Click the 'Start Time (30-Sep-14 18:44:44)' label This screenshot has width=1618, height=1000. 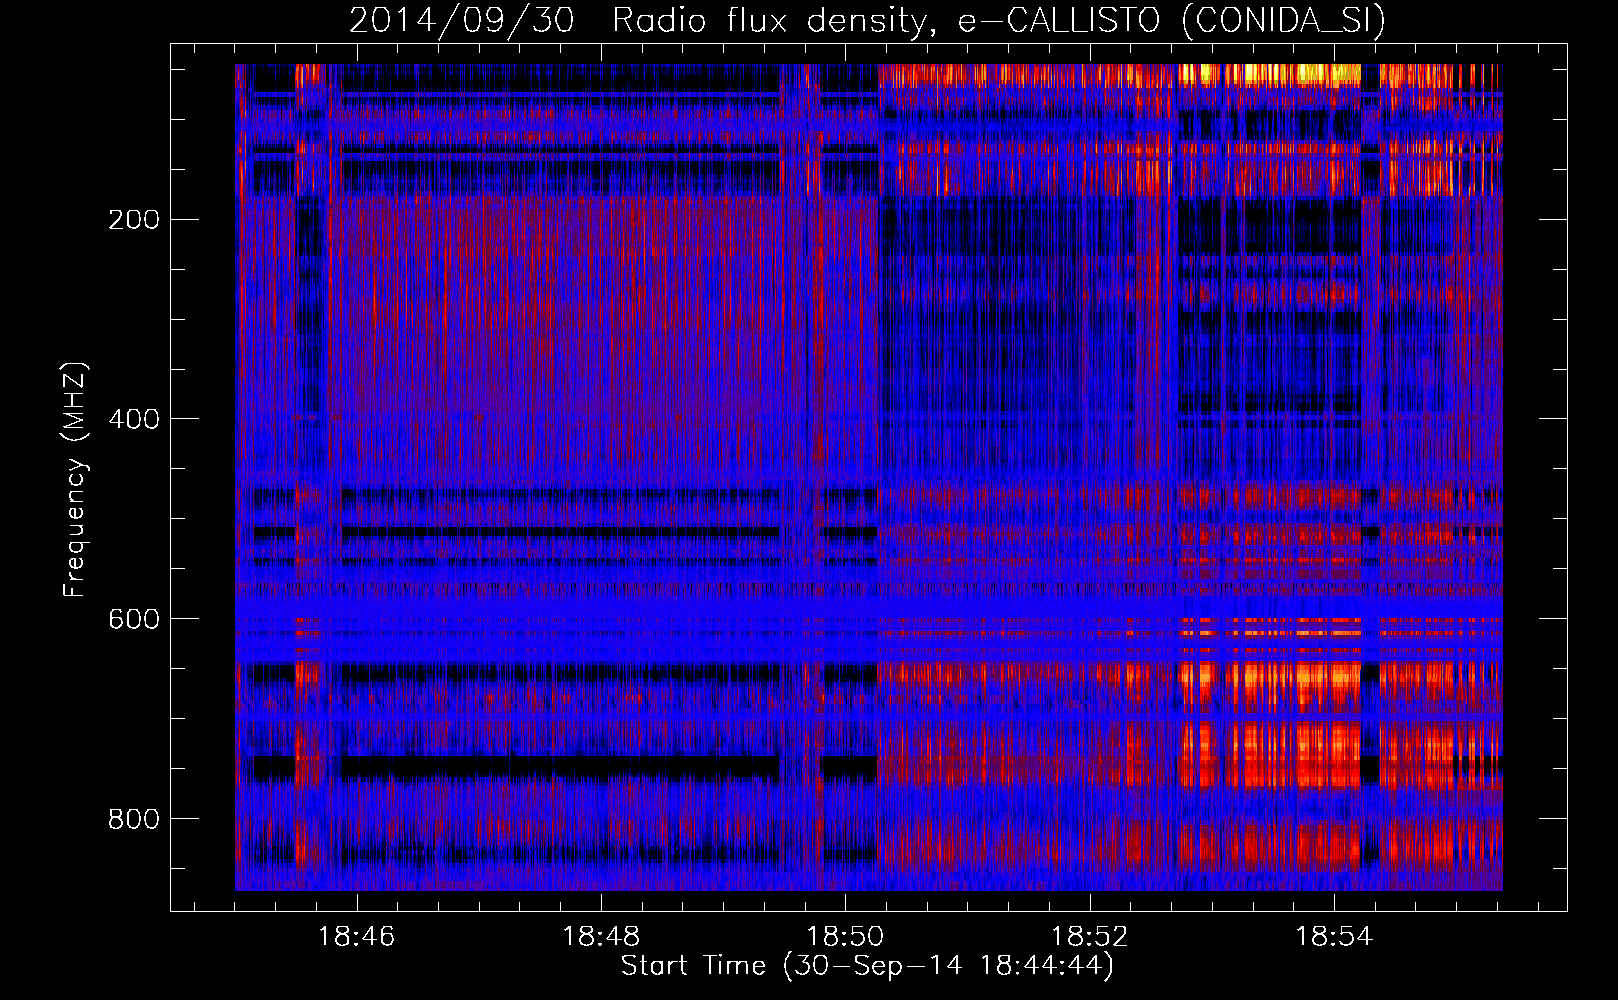867,966
